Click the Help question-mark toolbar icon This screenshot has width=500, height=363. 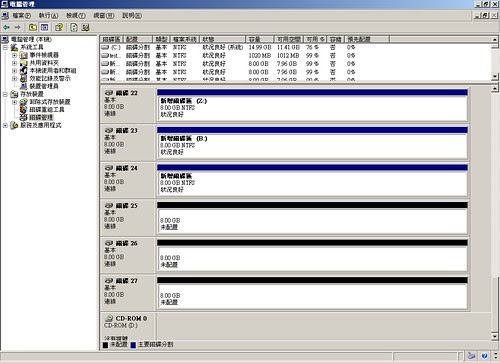[x=59, y=27]
